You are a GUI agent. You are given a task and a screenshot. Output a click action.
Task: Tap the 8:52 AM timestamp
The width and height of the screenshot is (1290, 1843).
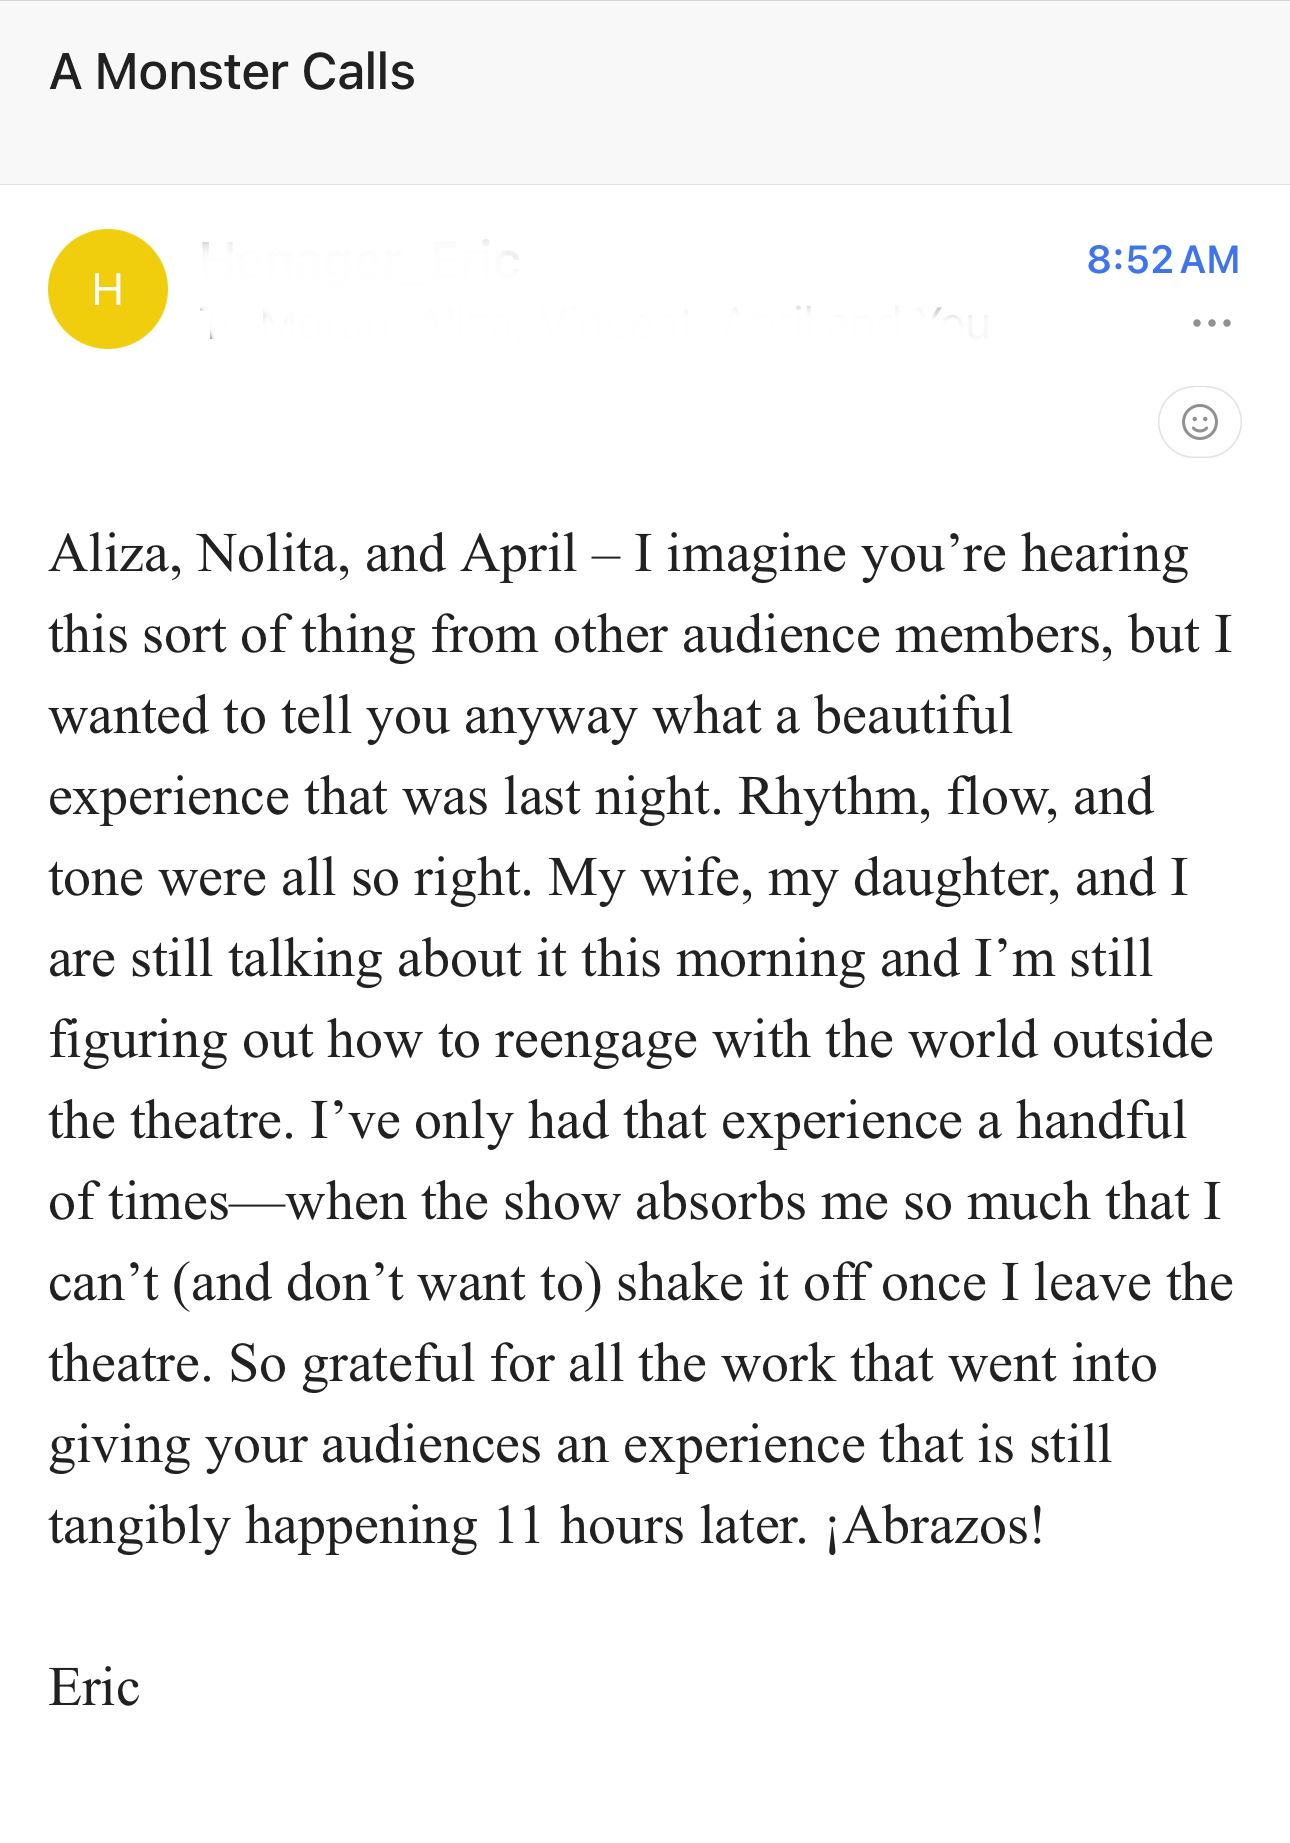pos(1163,260)
